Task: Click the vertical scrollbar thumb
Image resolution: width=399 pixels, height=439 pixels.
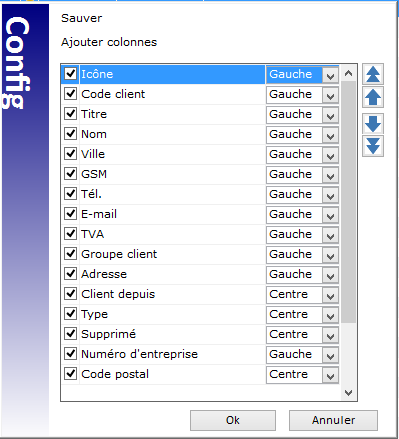Action: tap(349, 202)
